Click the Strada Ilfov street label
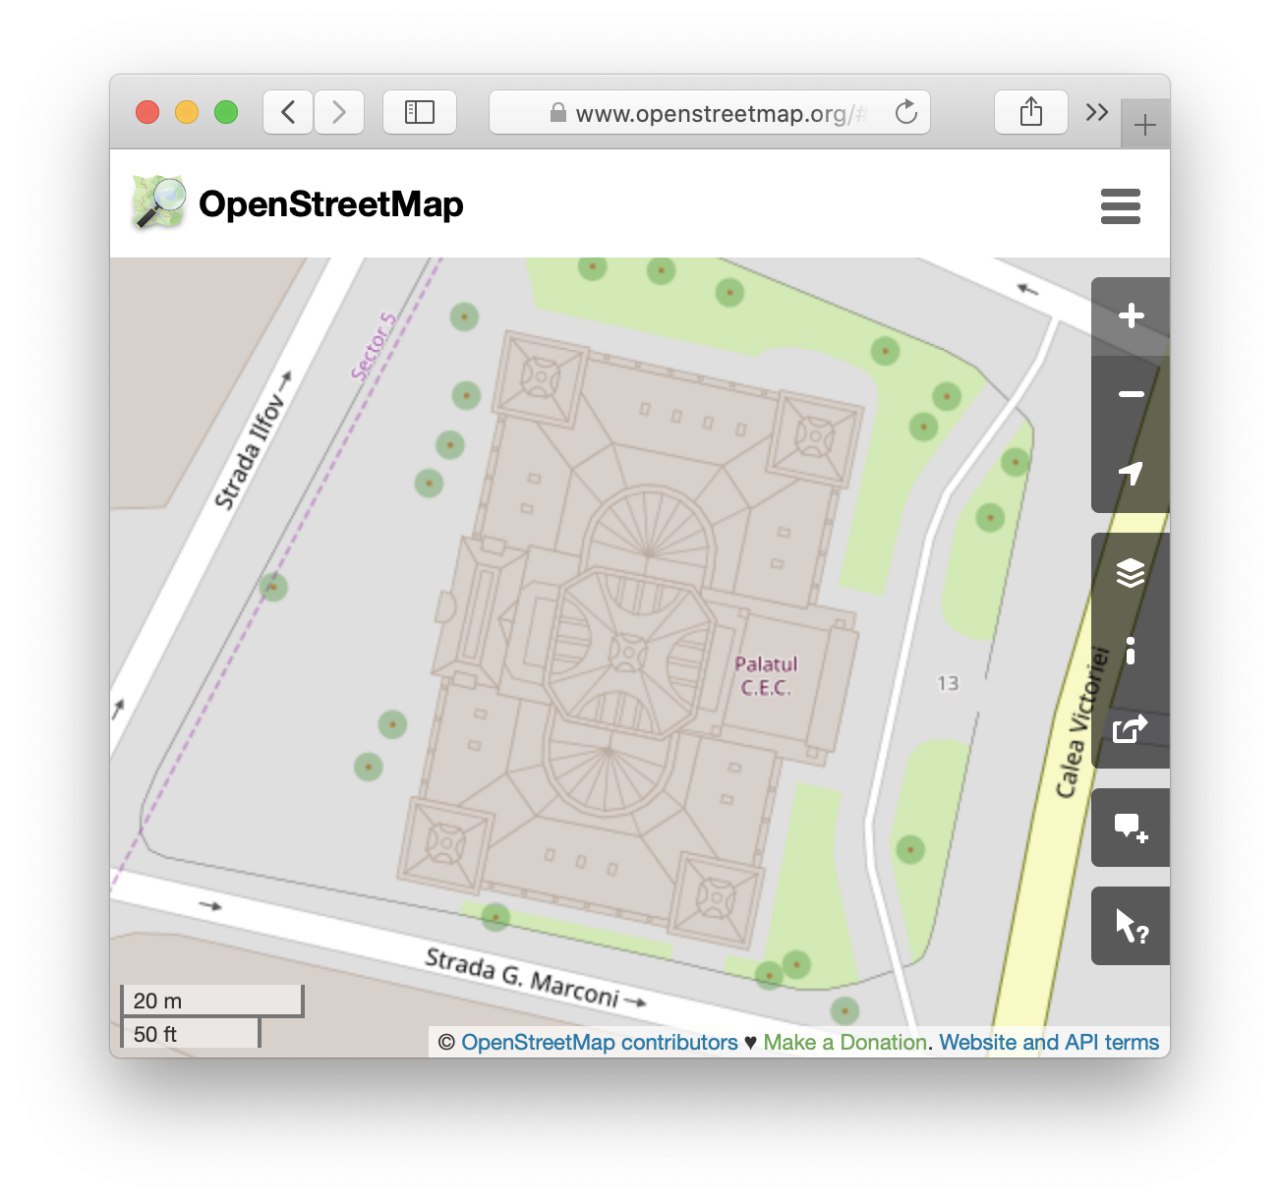This screenshot has height=1203, width=1280. click(x=250, y=452)
